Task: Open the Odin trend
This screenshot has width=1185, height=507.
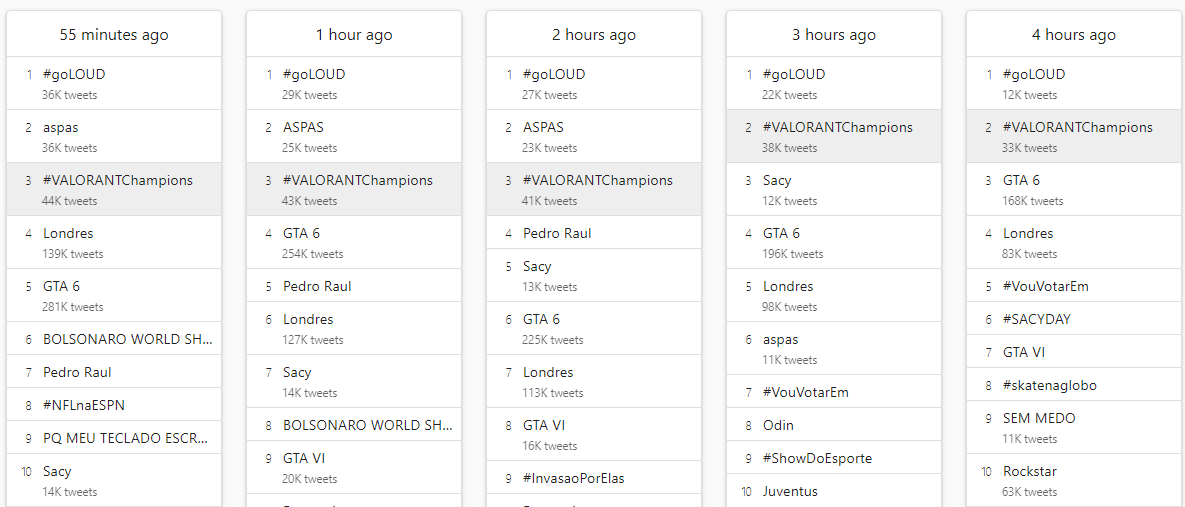Action: [778, 425]
